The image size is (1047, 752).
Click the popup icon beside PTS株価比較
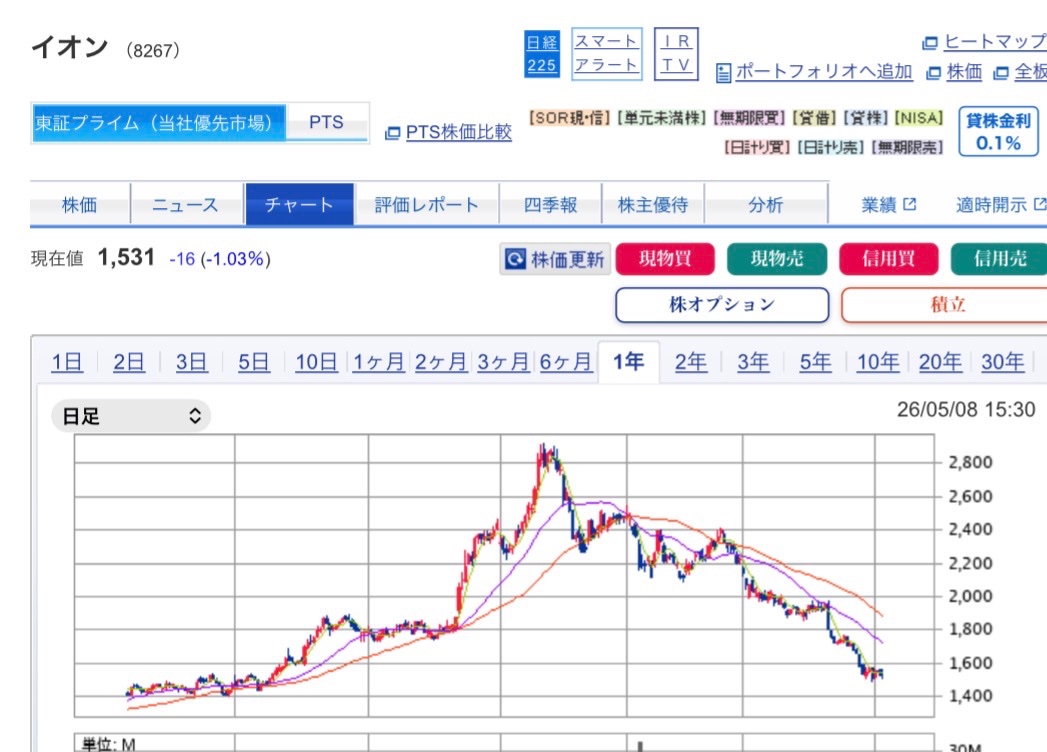click(x=393, y=134)
